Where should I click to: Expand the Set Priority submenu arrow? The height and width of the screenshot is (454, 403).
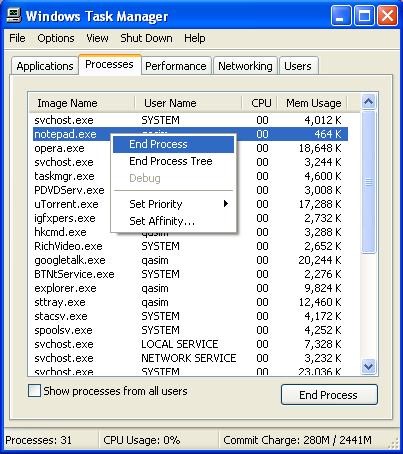click(226, 204)
